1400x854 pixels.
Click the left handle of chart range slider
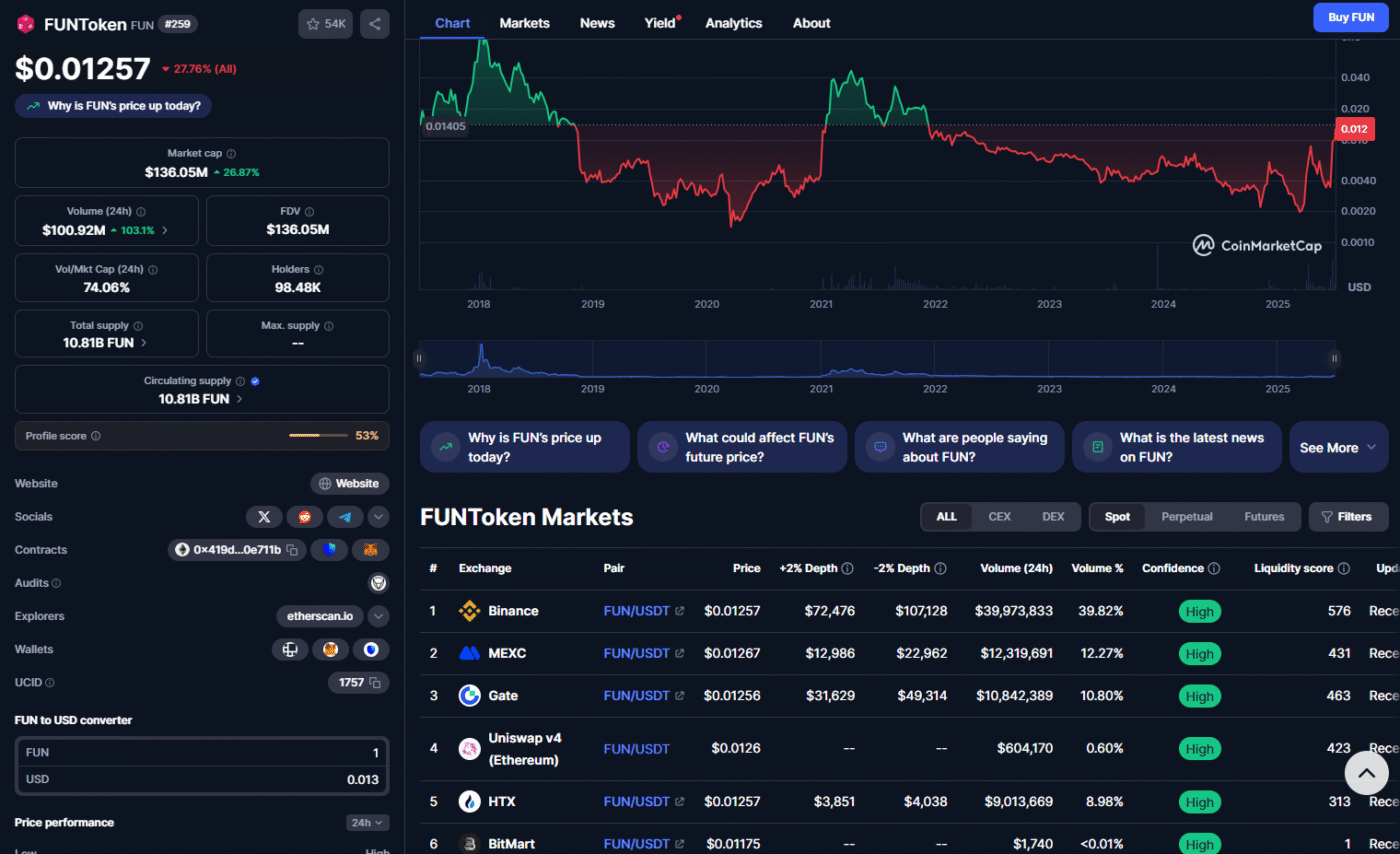click(x=419, y=358)
